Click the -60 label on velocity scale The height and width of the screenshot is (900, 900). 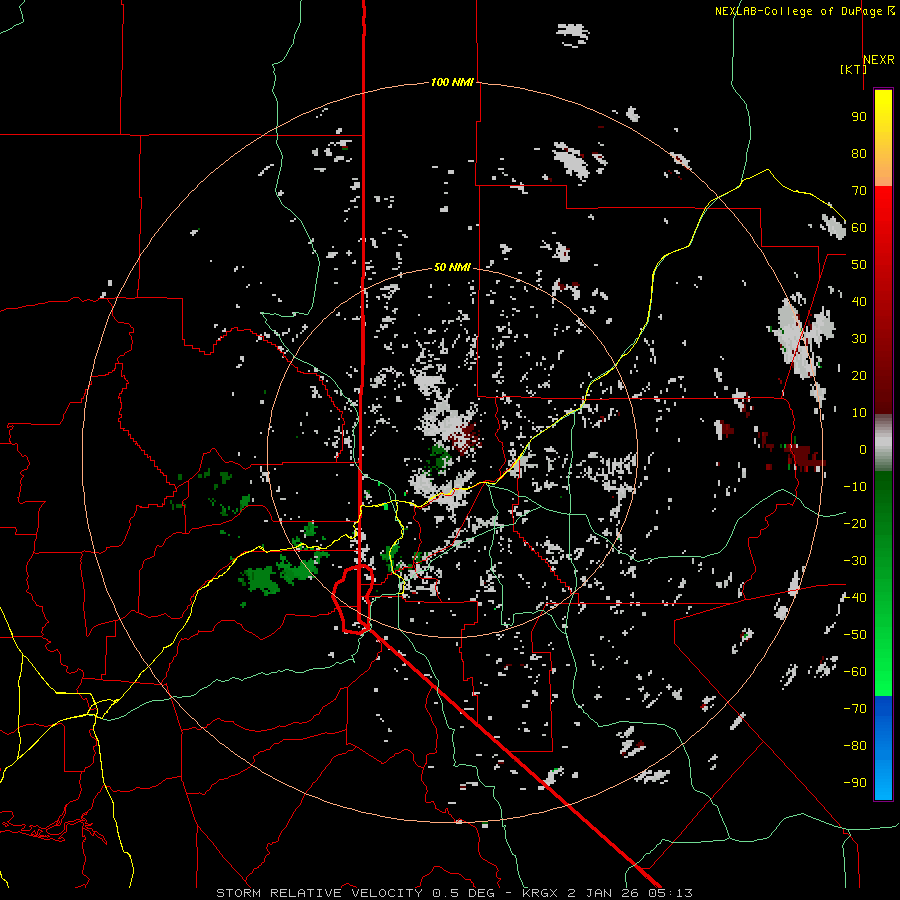pos(855,672)
